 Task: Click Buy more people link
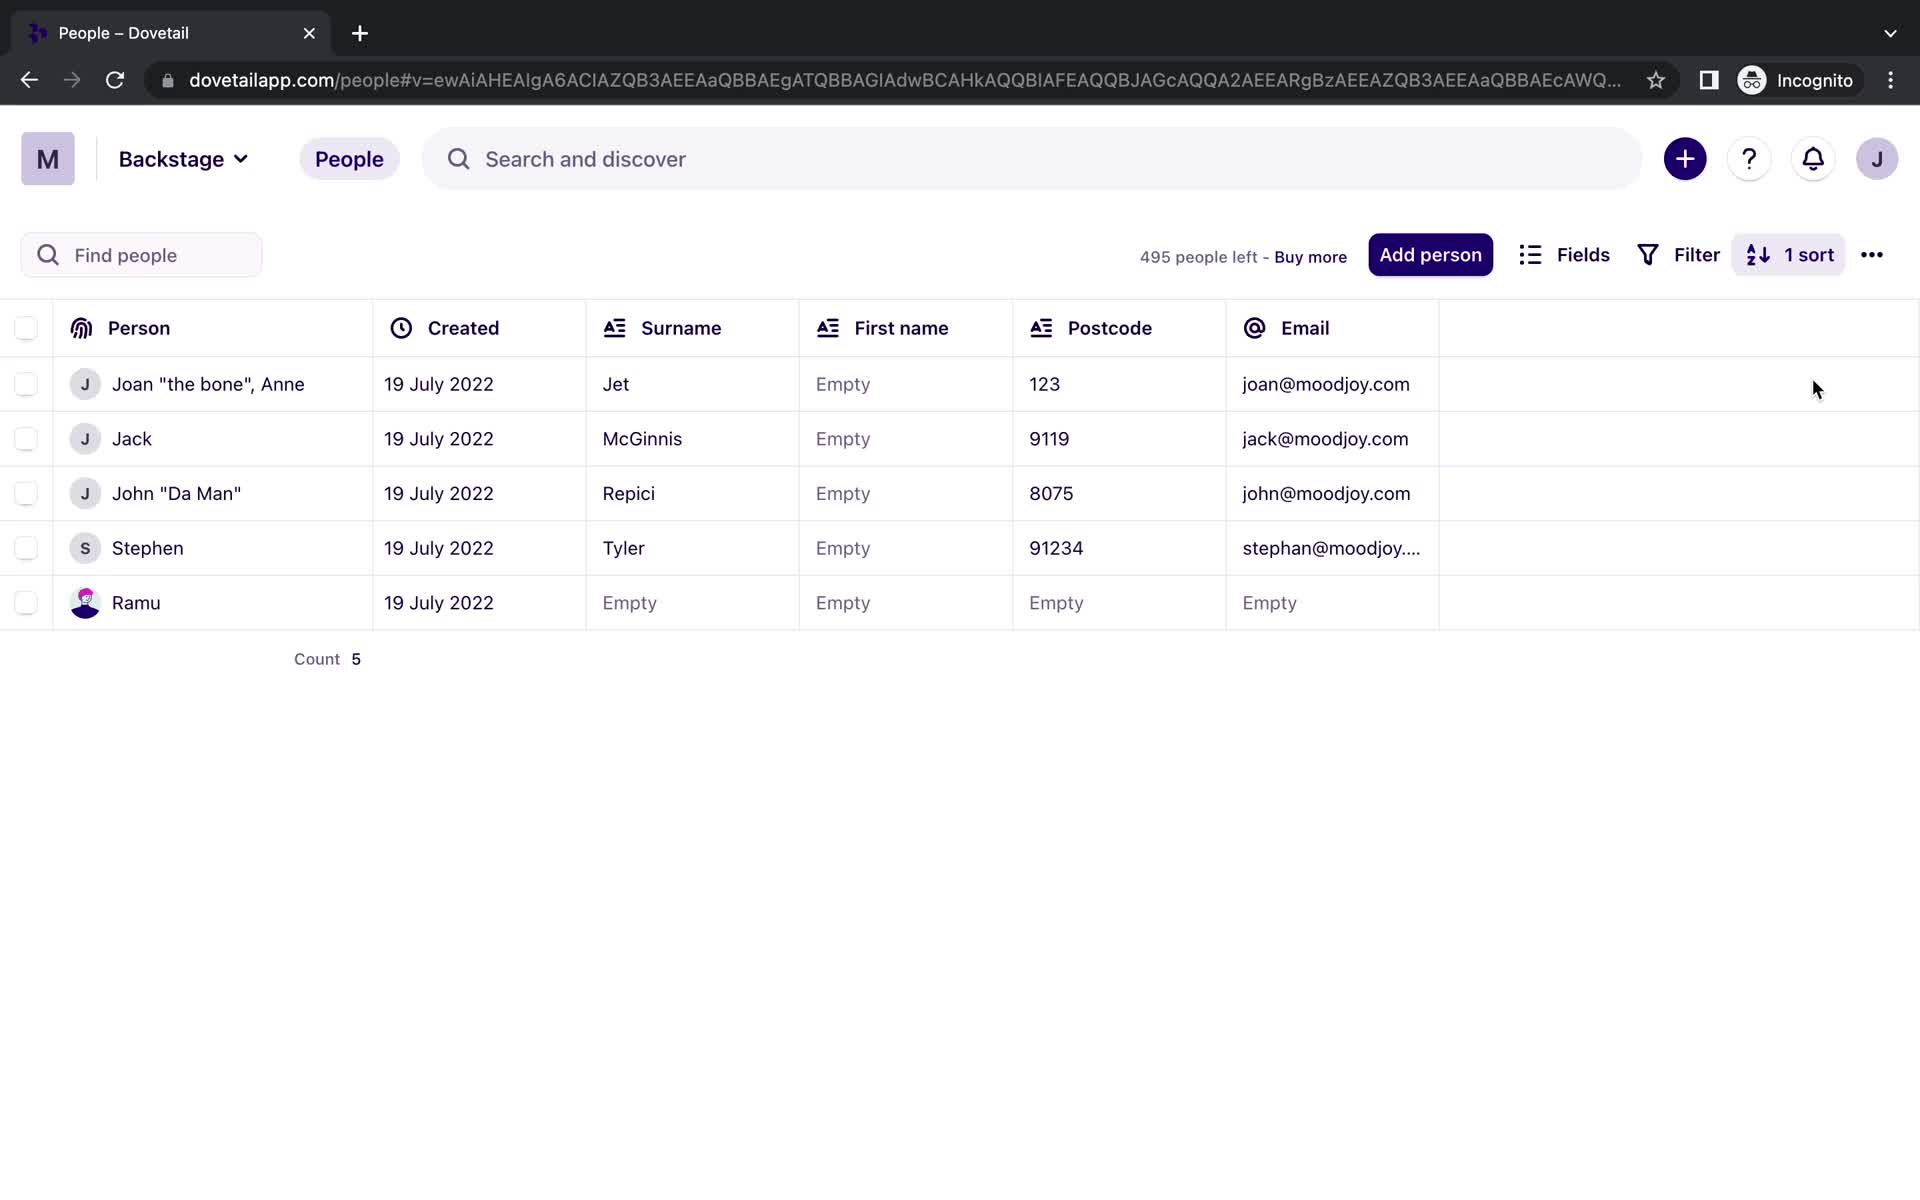[x=1310, y=256]
